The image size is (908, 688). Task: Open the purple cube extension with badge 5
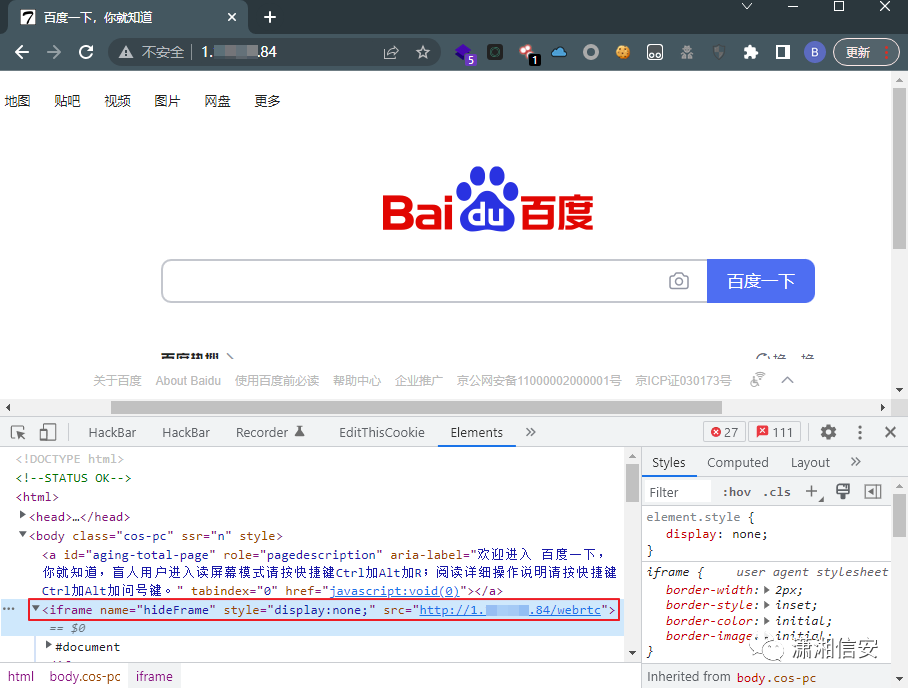tap(464, 54)
